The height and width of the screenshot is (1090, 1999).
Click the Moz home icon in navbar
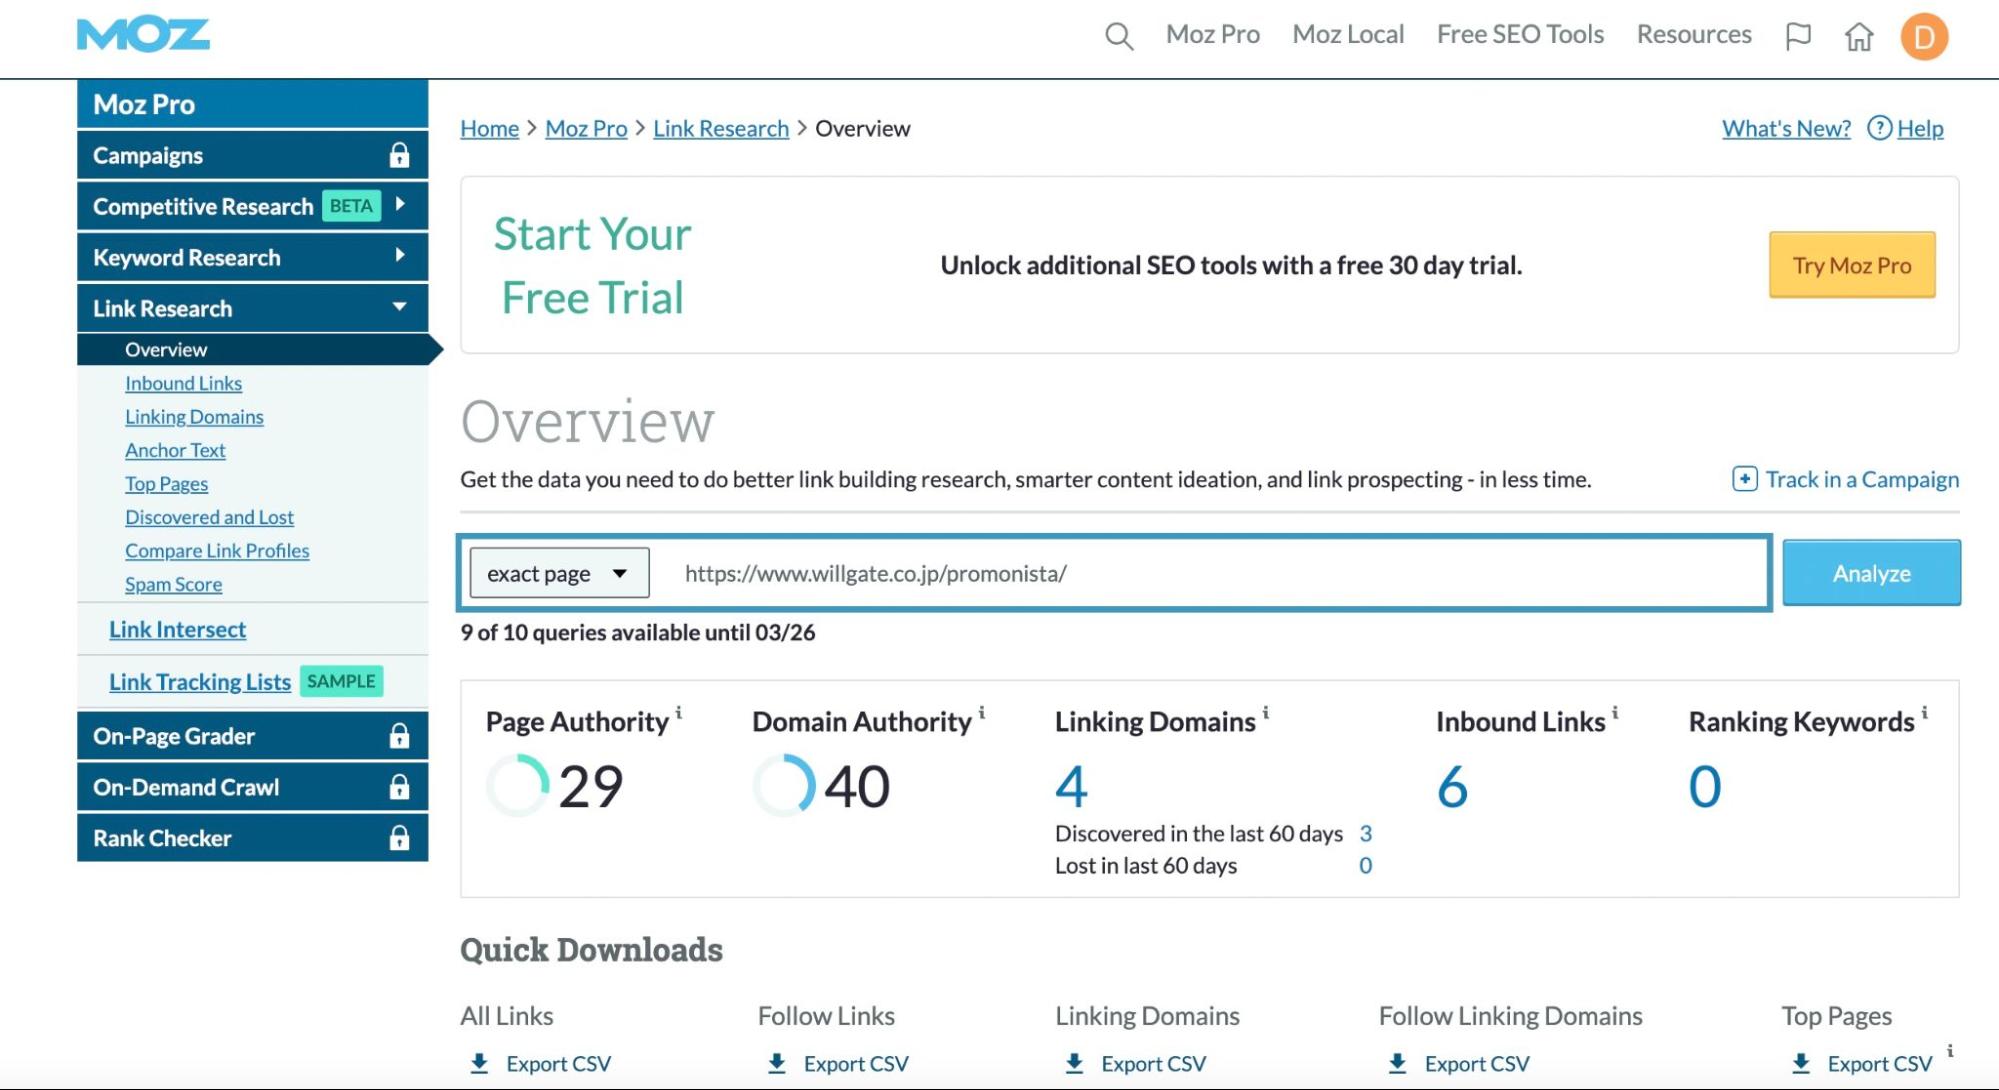[x=1861, y=36]
